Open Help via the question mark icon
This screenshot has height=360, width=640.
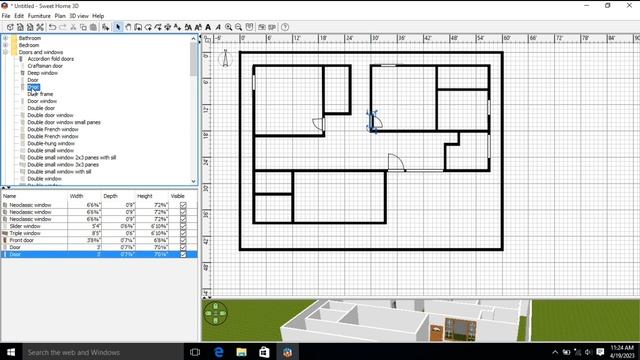click(285, 27)
